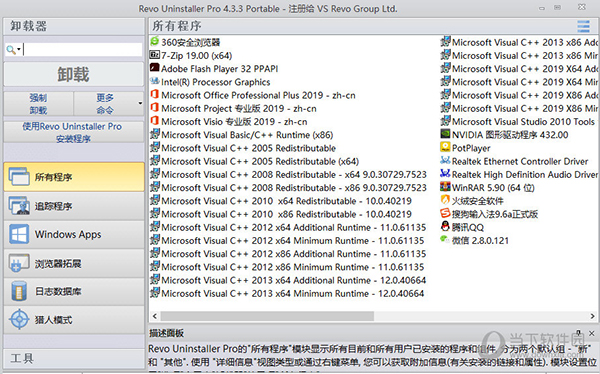The width and height of the screenshot is (600, 374).
Task: Select Microsoft Visual C++ 2019 X64 Additional entry
Action: [520, 69]
